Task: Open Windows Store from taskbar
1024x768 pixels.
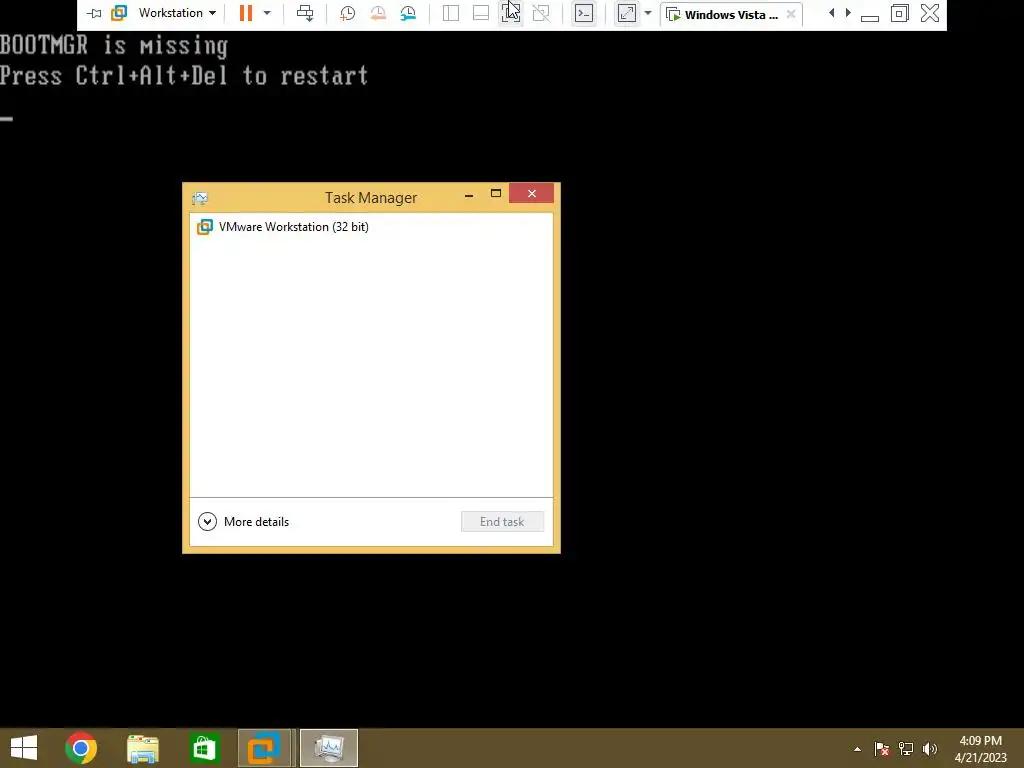Action: (203, 748)
